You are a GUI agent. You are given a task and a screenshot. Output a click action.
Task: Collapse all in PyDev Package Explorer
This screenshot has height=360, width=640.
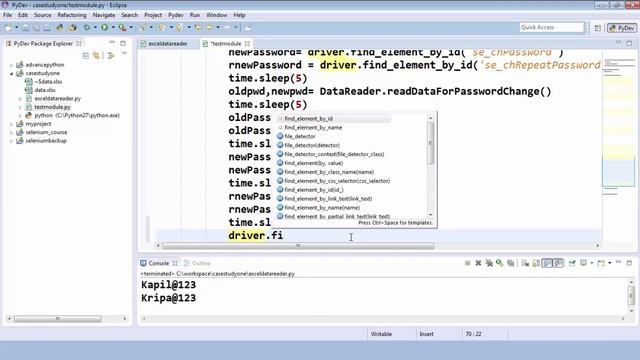click(86, 56)
